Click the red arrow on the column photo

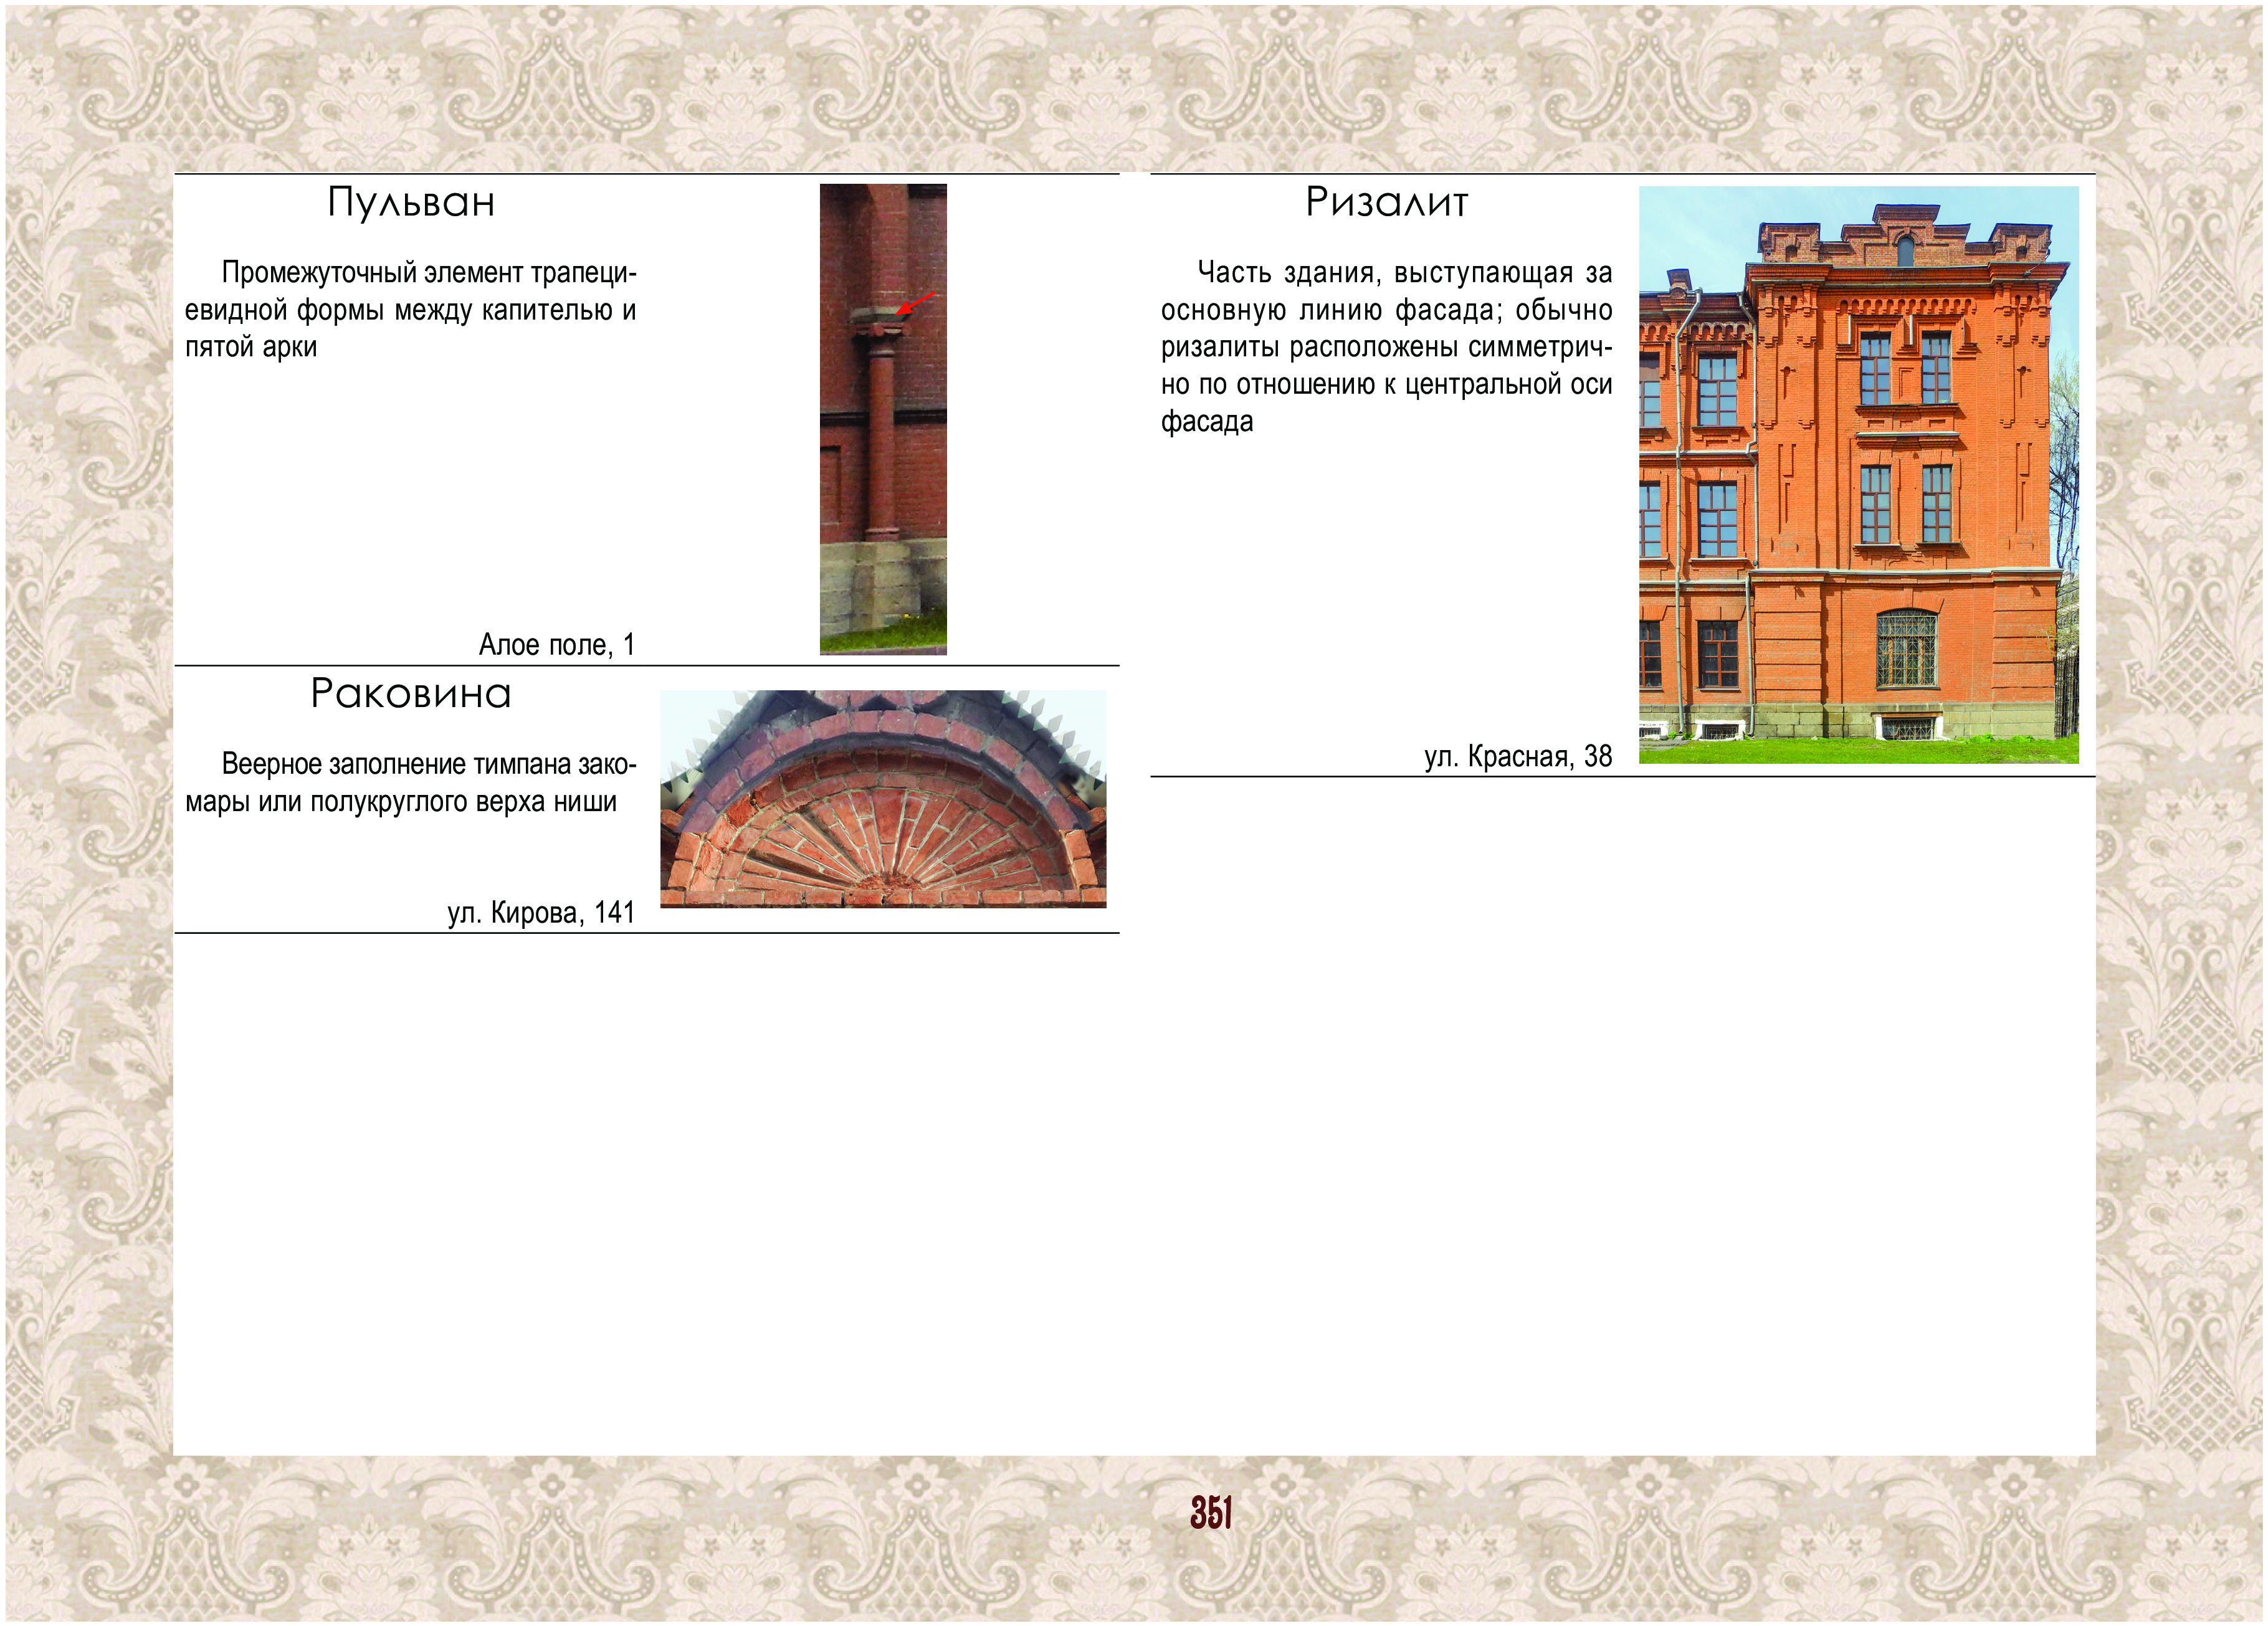915,304
